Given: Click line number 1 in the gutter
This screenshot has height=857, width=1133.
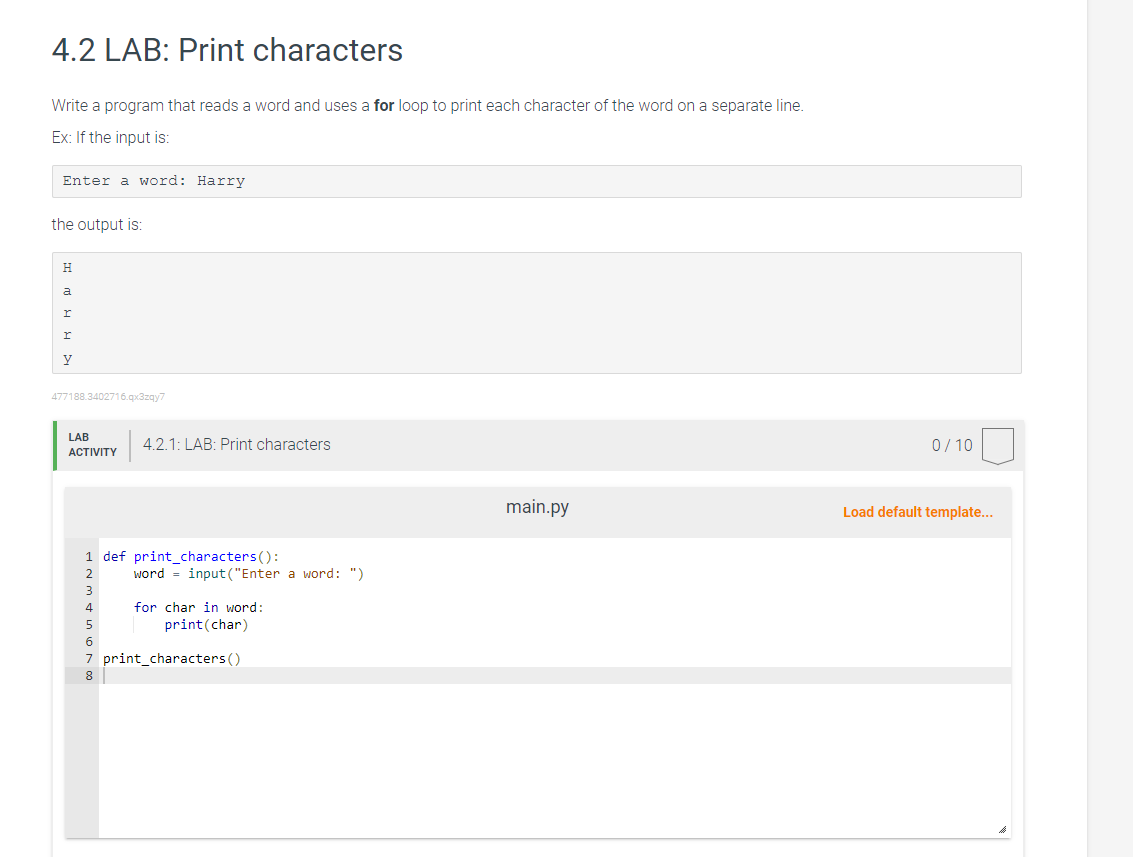Looking at the screenshot, I should click(89, 556).
